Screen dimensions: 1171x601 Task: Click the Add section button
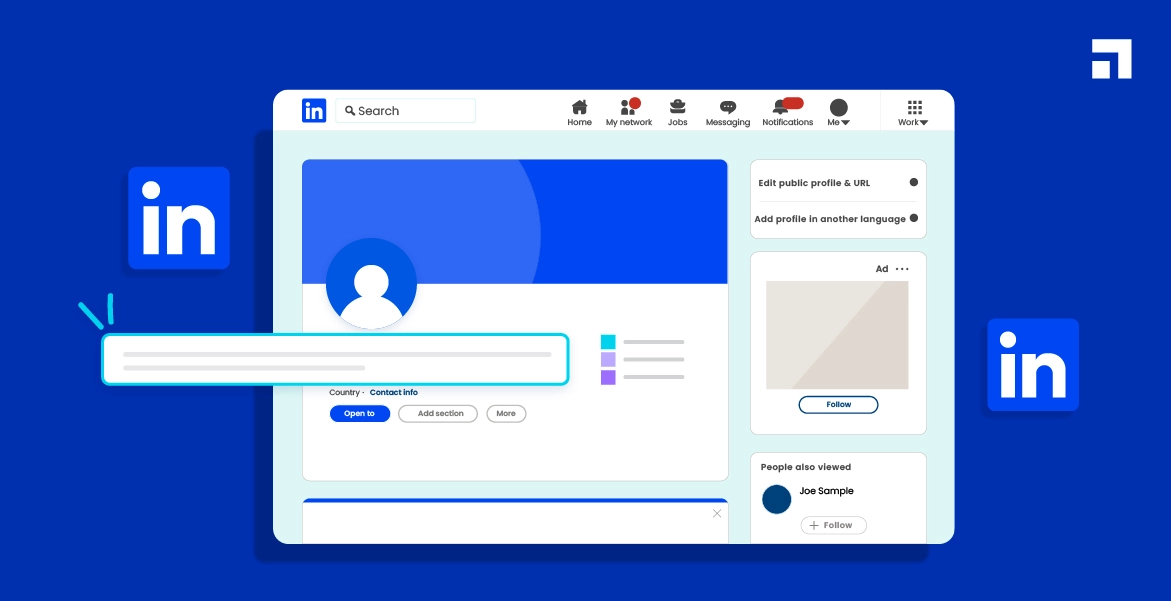tap(438, 414)
